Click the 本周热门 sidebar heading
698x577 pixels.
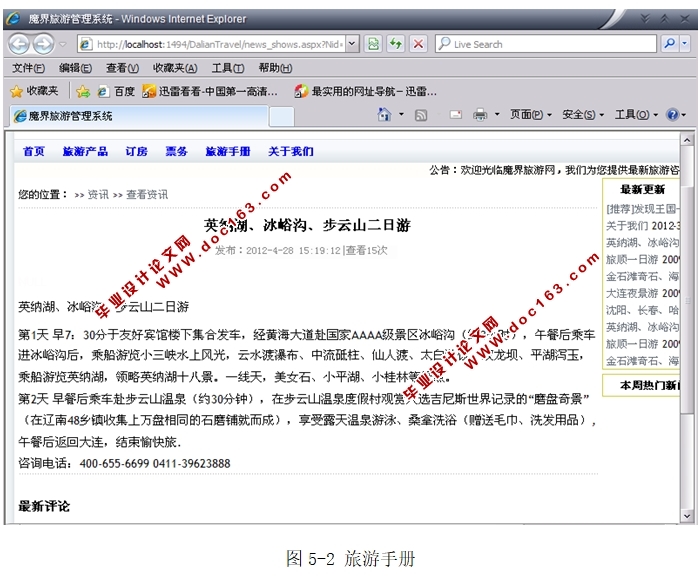click(x=650, y=386)
